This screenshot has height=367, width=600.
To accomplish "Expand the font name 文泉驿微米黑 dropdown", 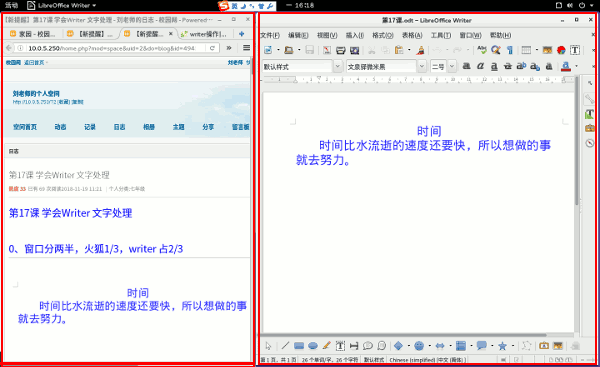I will coord(421,66).
